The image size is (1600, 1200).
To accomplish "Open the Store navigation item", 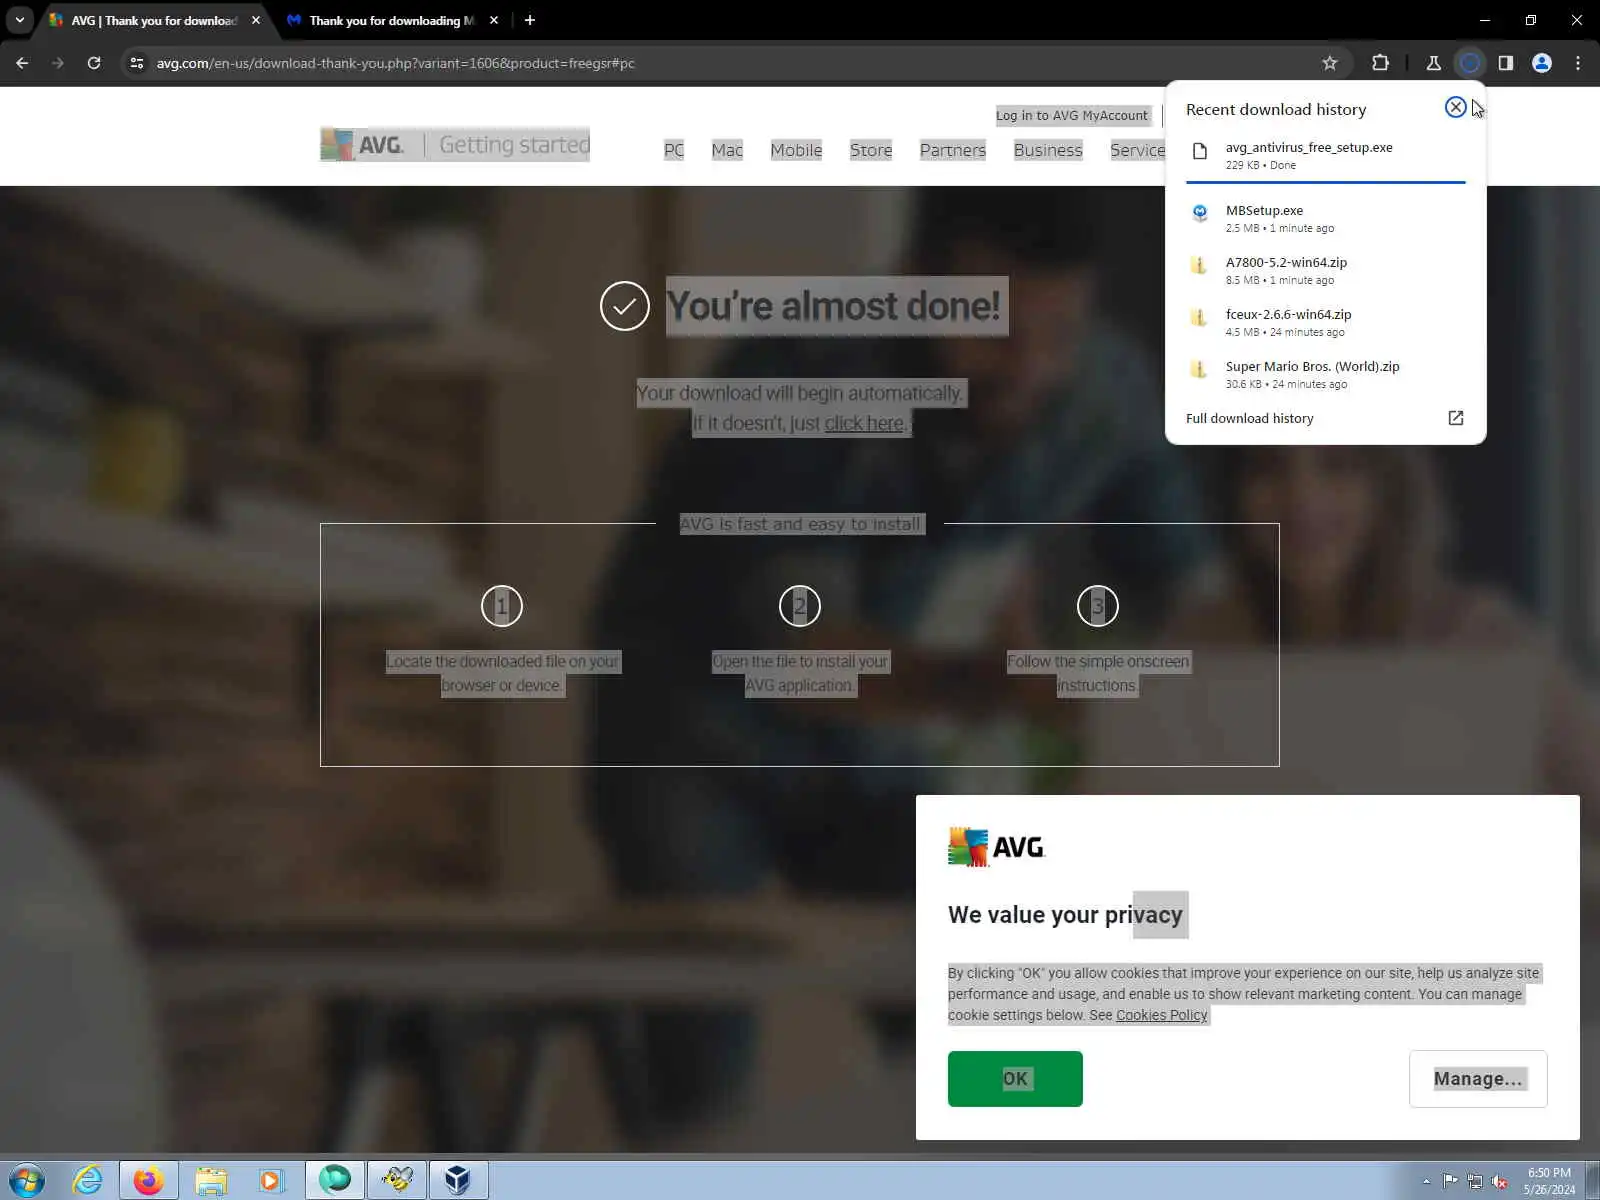I will tap(871, 150).
